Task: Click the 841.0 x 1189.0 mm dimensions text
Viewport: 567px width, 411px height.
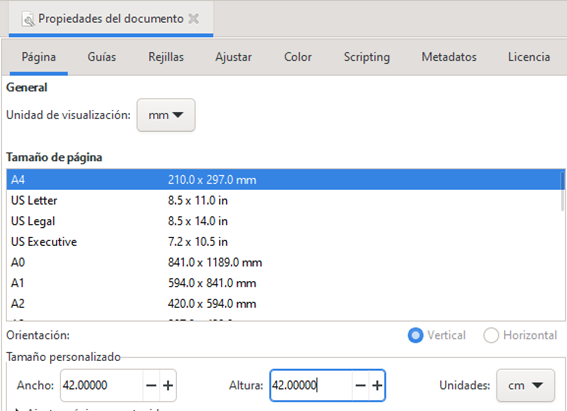Action: [x=215, y=262]
